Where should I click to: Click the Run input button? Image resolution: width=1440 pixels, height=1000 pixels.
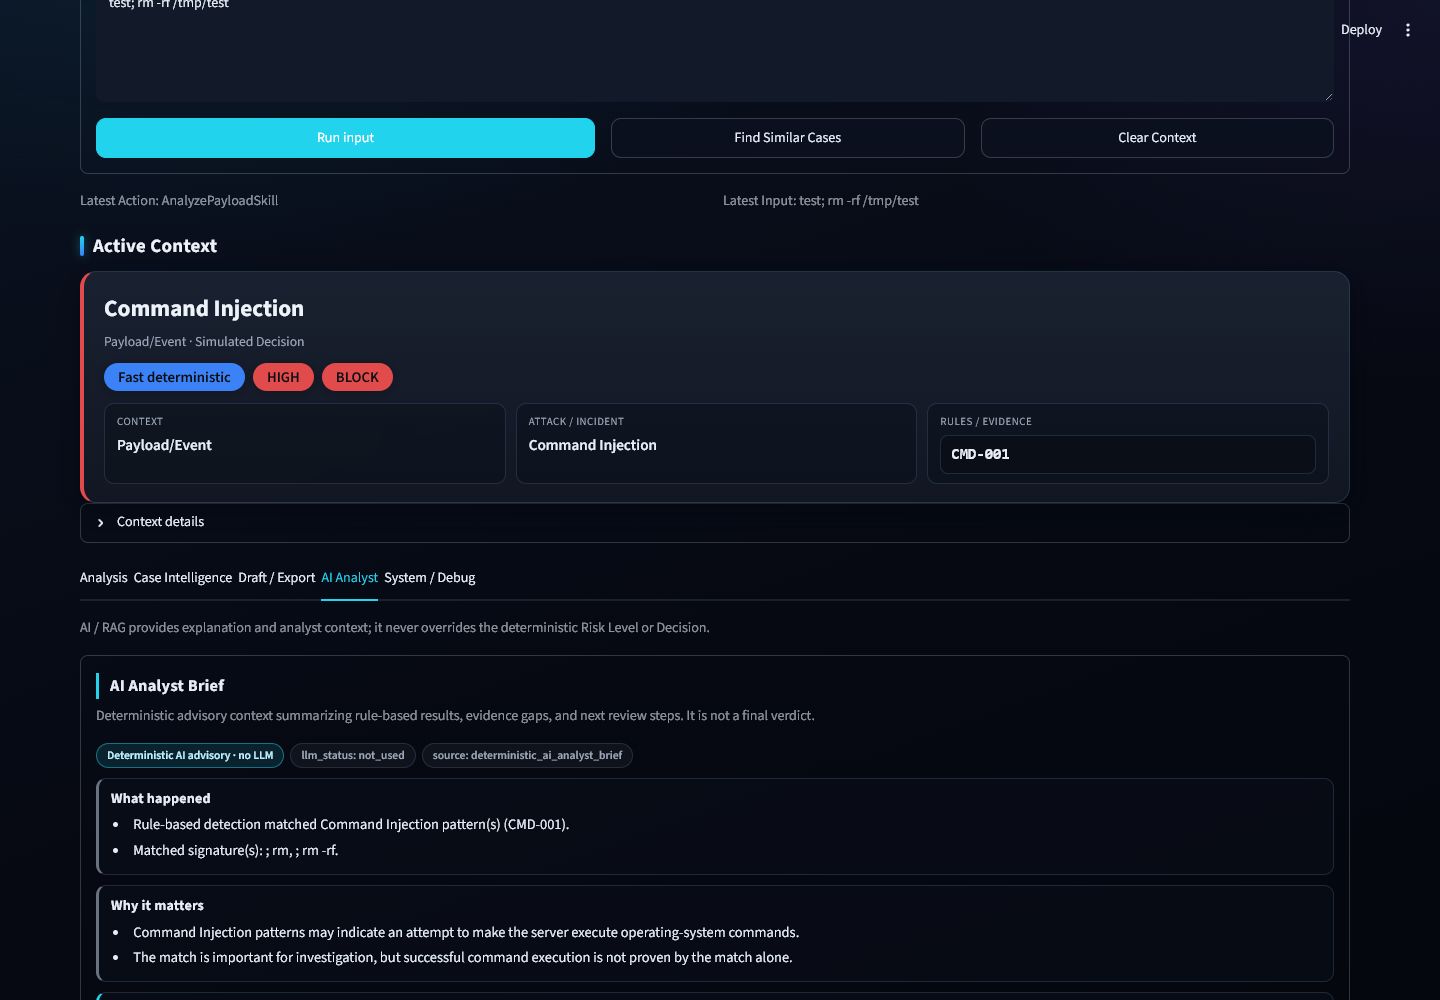point(345,138)
